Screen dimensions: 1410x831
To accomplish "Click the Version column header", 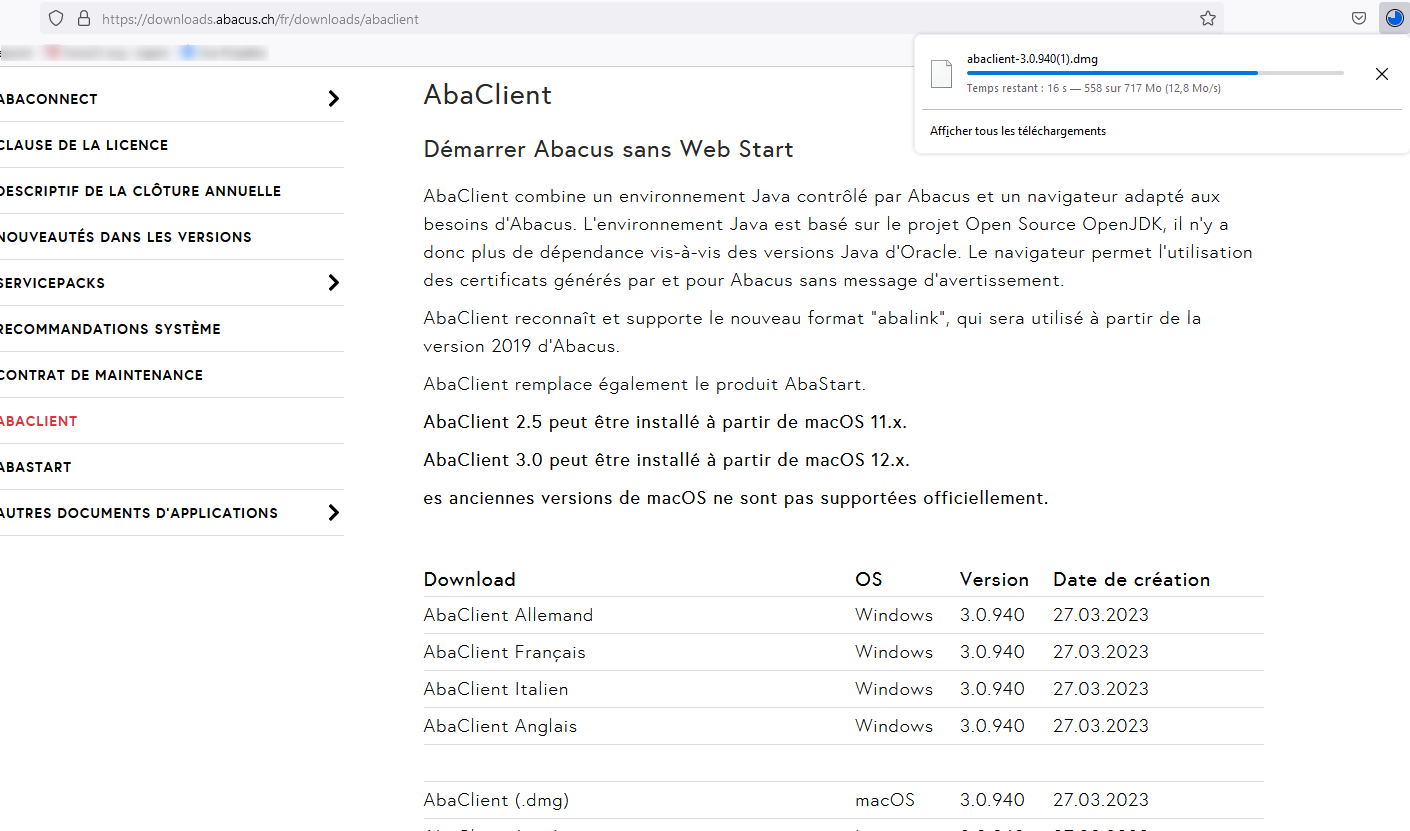I will click(994, 580).
